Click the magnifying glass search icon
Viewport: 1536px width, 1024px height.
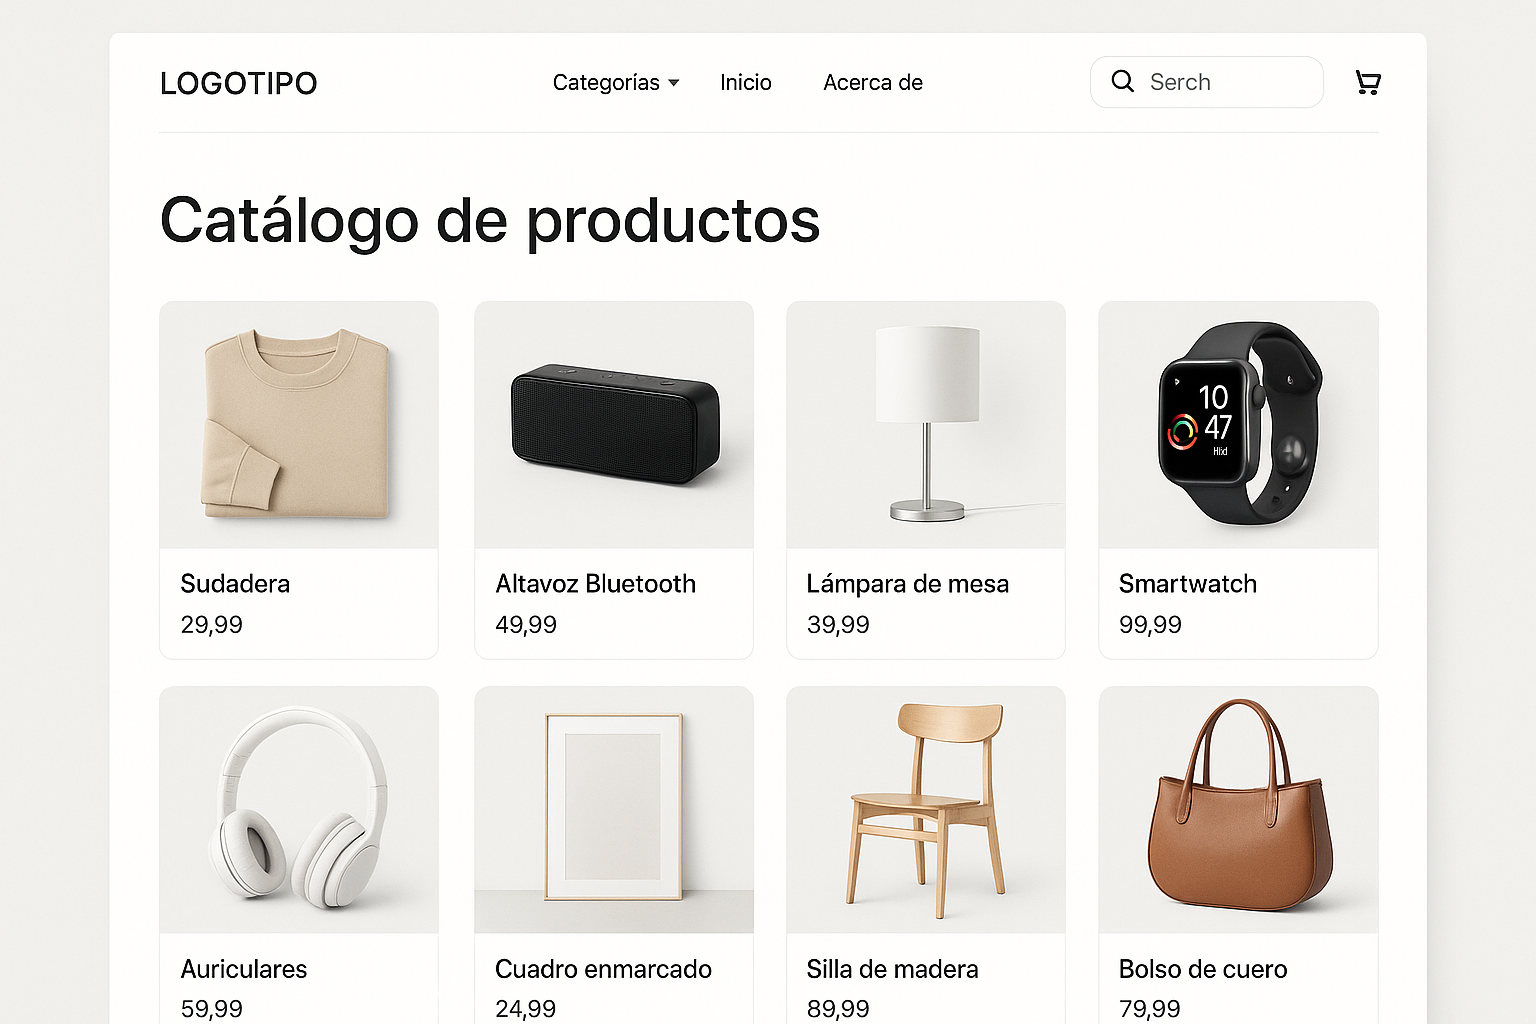click(x=1123, y=81)
